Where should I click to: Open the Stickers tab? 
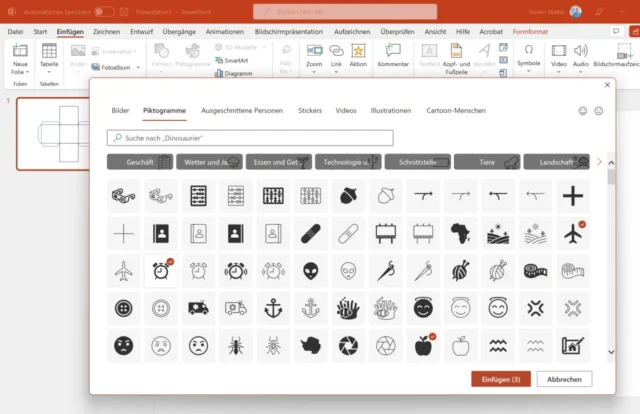tap(310, 111)
